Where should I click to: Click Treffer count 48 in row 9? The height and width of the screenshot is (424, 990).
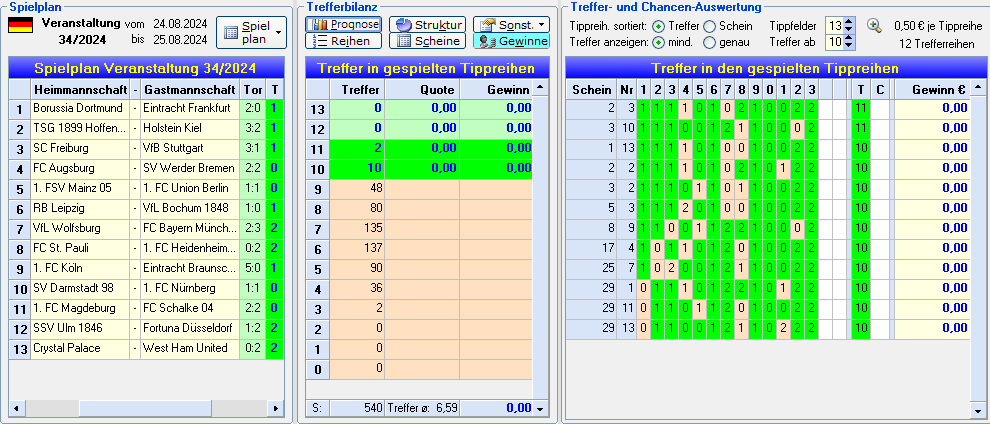point(357,189)
